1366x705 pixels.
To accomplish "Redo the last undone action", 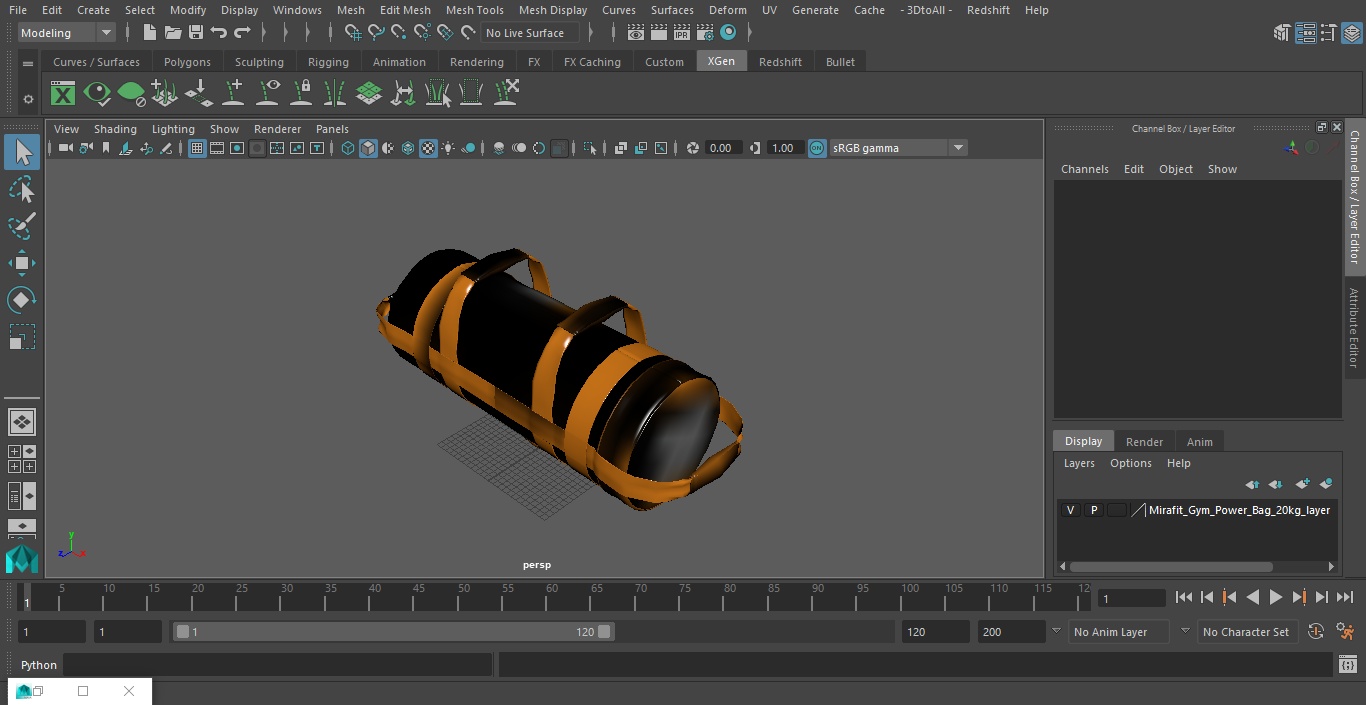I will click(x=242, y=33).
